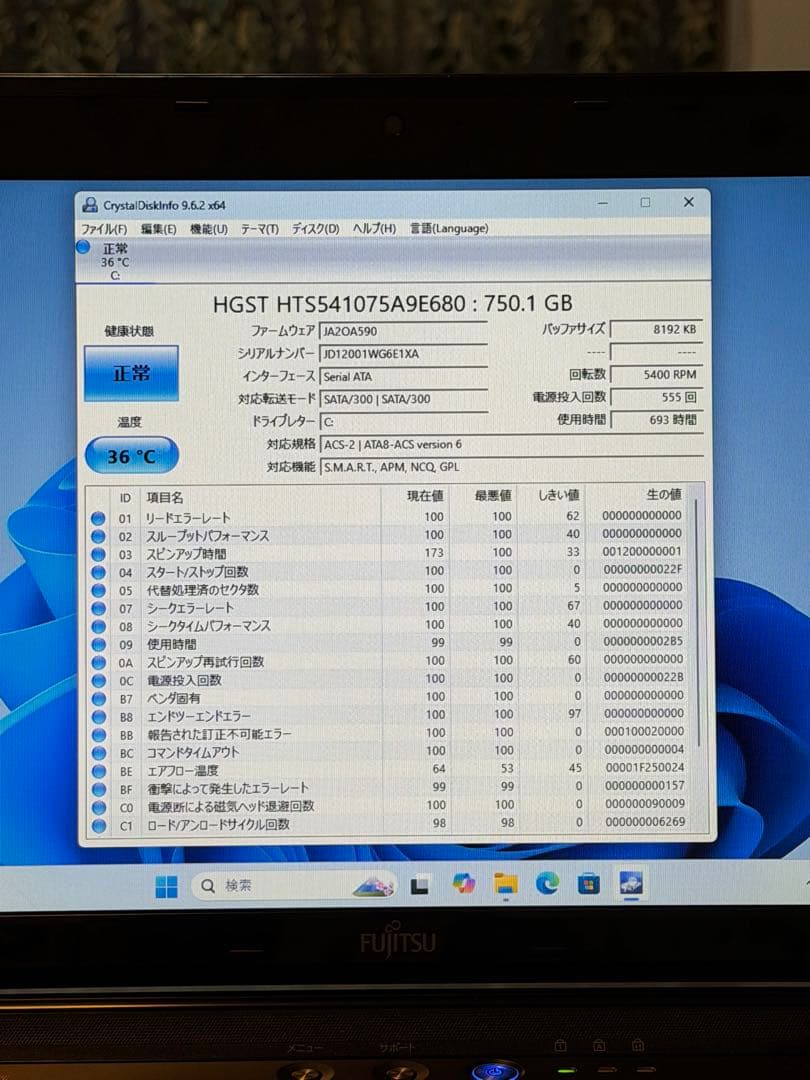Click the インターフェース field Serial ATA
This screenshot has height=1080, width=810.
point(404,377)
